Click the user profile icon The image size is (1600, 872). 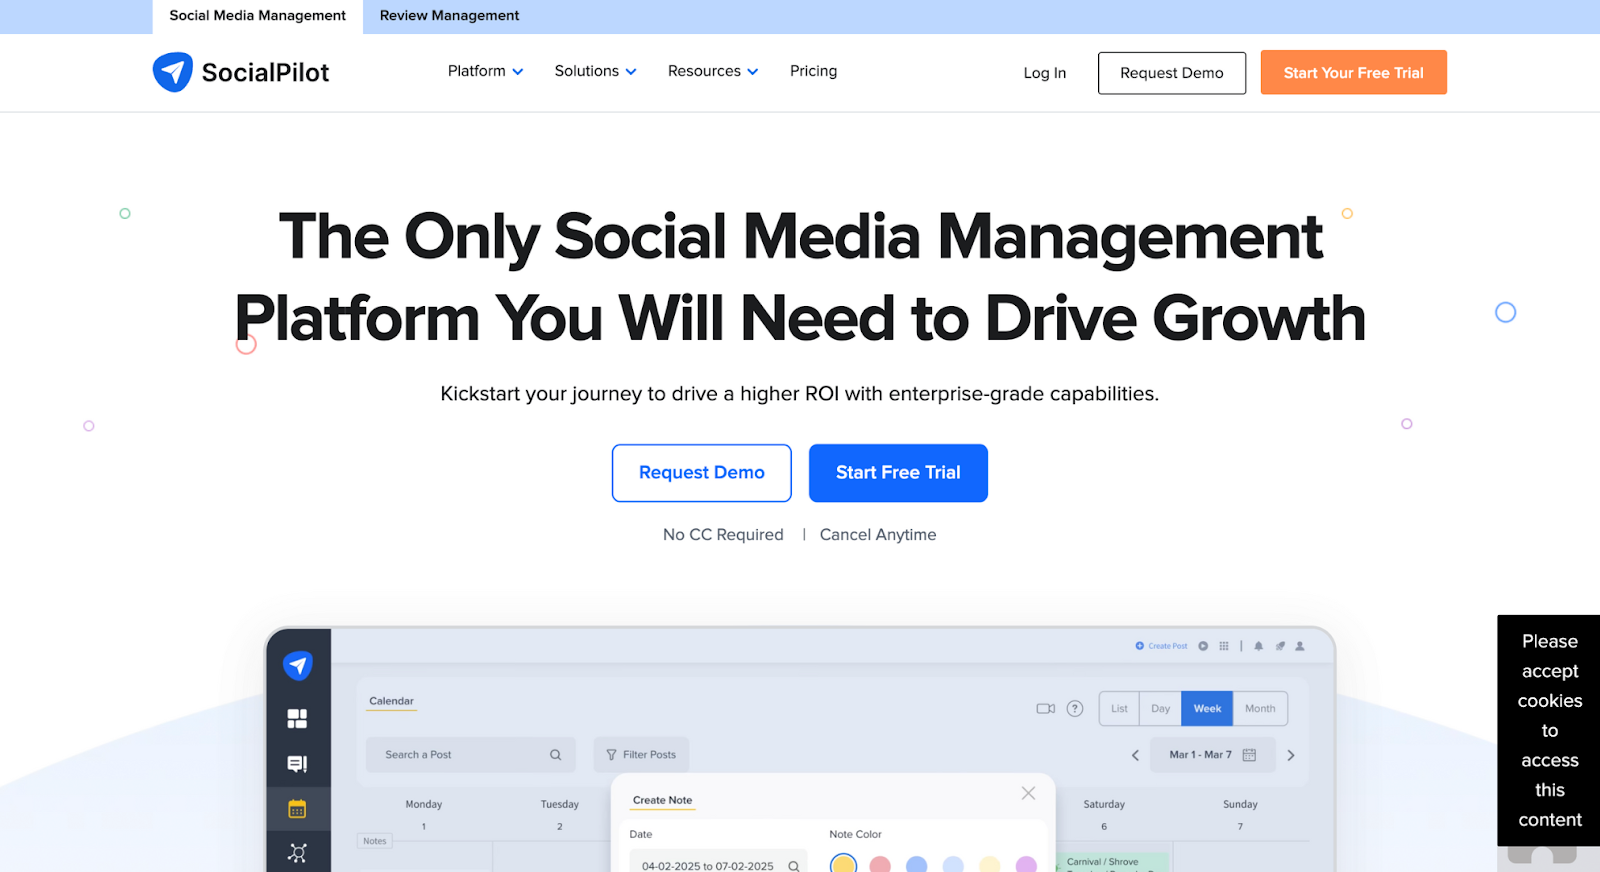(1300, 646)
